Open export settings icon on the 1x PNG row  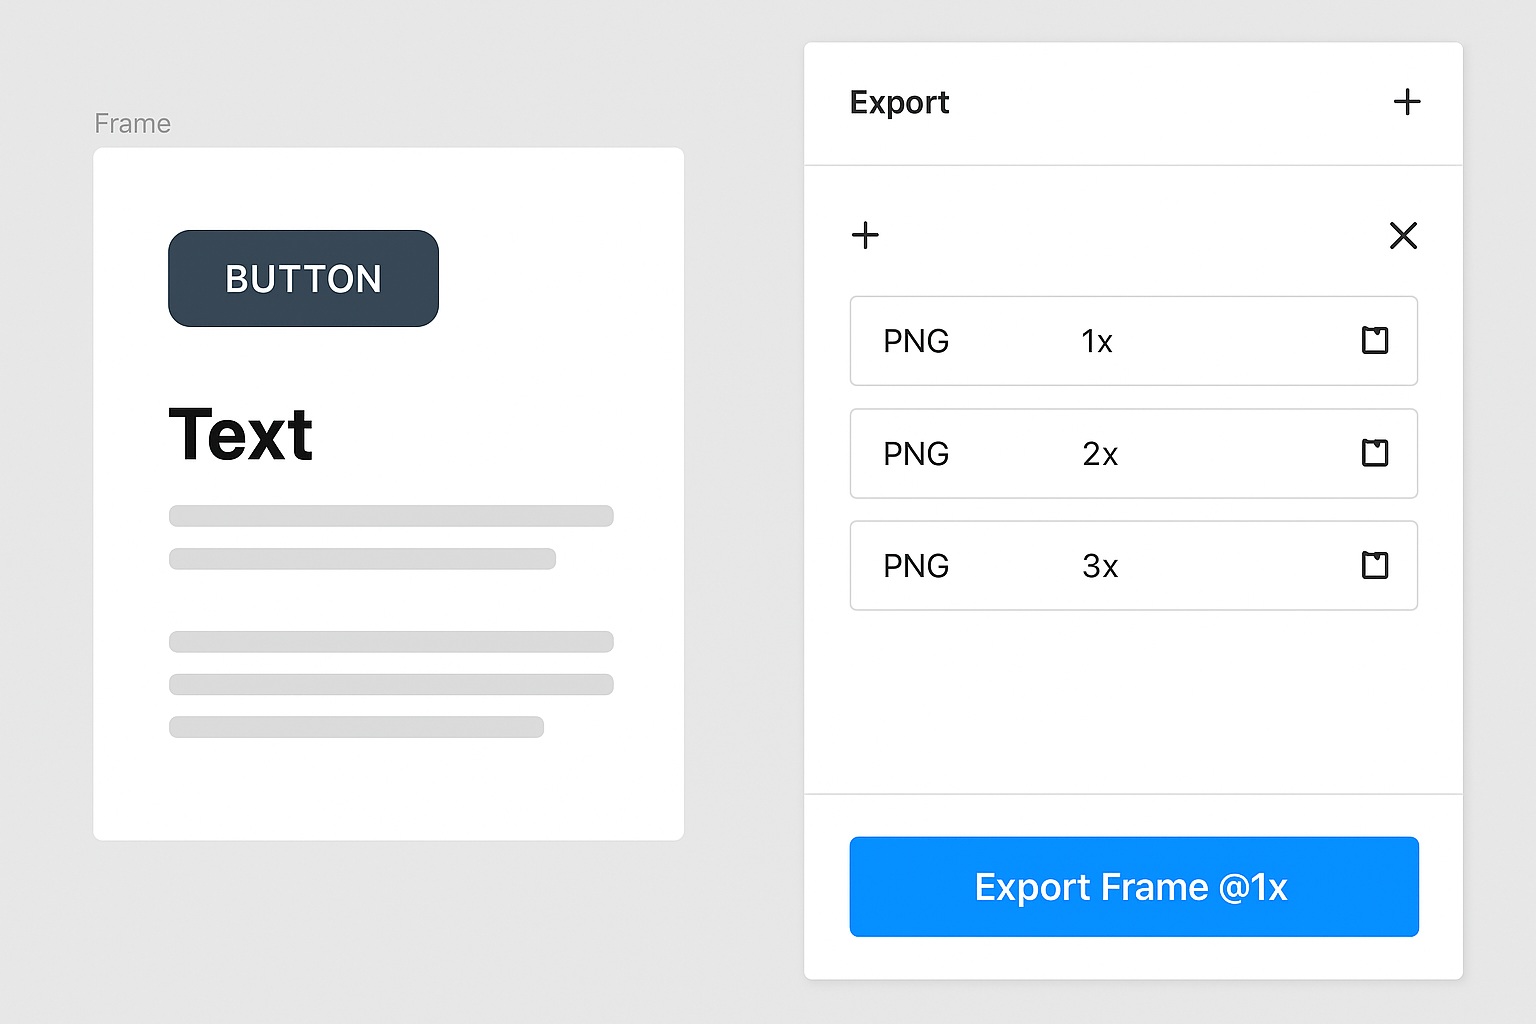(x=1374, y=341)
